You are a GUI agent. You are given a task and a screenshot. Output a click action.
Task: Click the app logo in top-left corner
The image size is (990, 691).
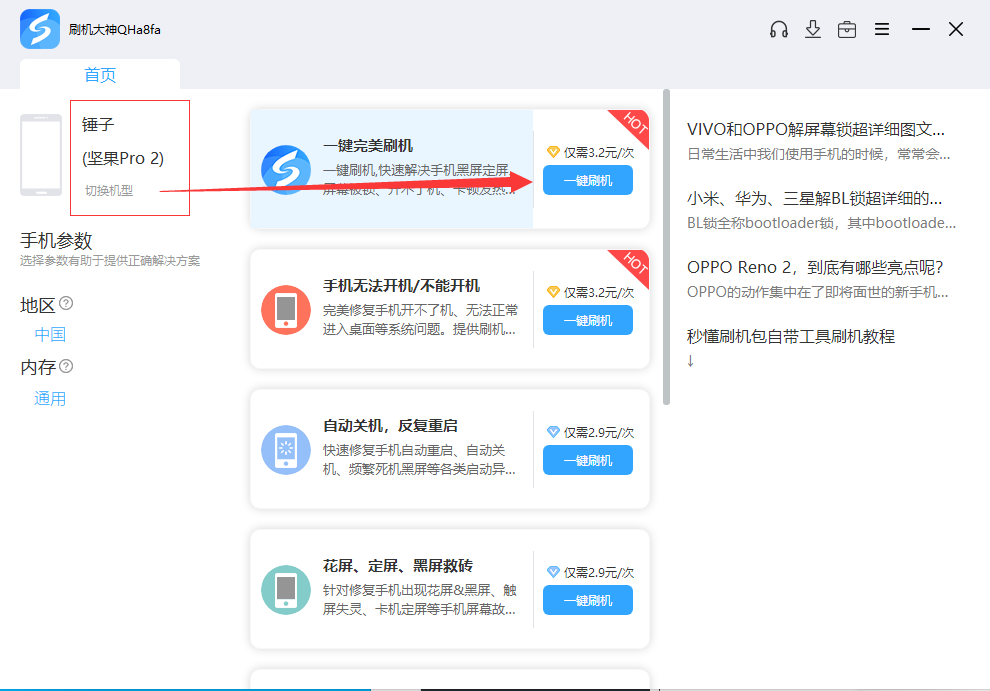coord(40,29)
